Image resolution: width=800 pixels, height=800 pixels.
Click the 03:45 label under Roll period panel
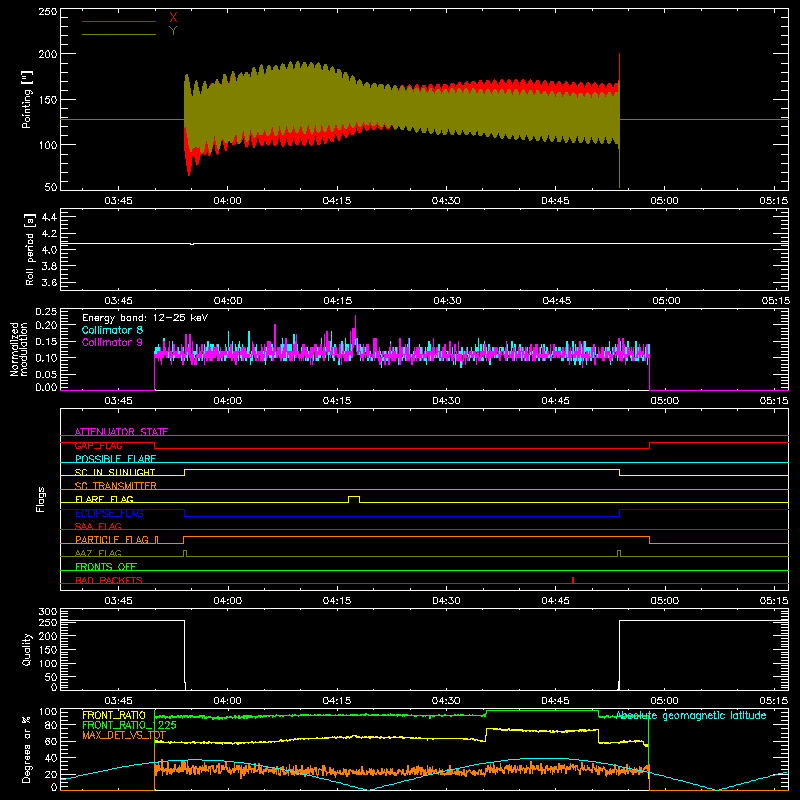pos(118,301)
